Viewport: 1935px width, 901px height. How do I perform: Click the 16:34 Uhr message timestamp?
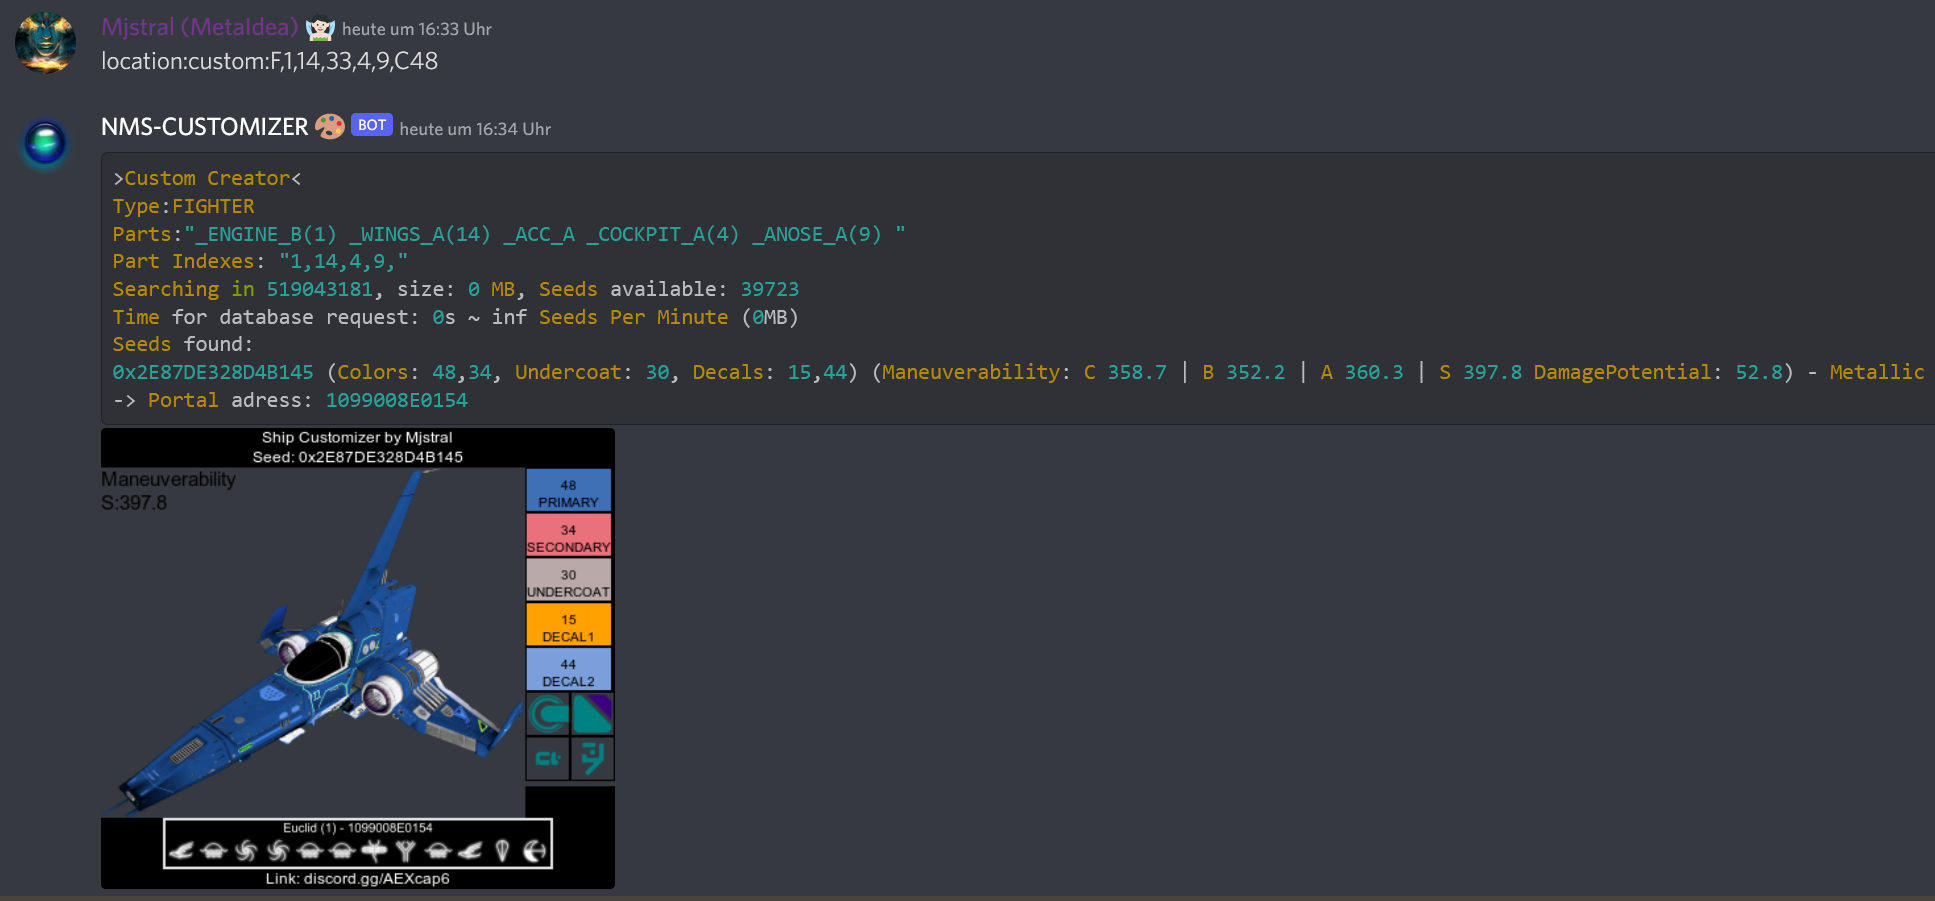(x=475, y=129)
